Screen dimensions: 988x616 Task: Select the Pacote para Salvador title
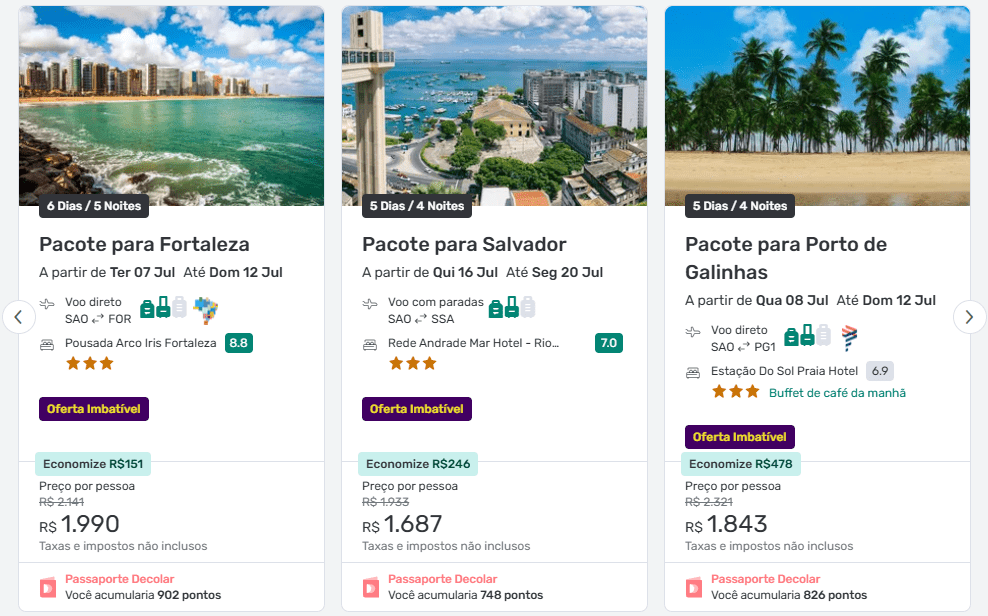click(x=464, y=245)
